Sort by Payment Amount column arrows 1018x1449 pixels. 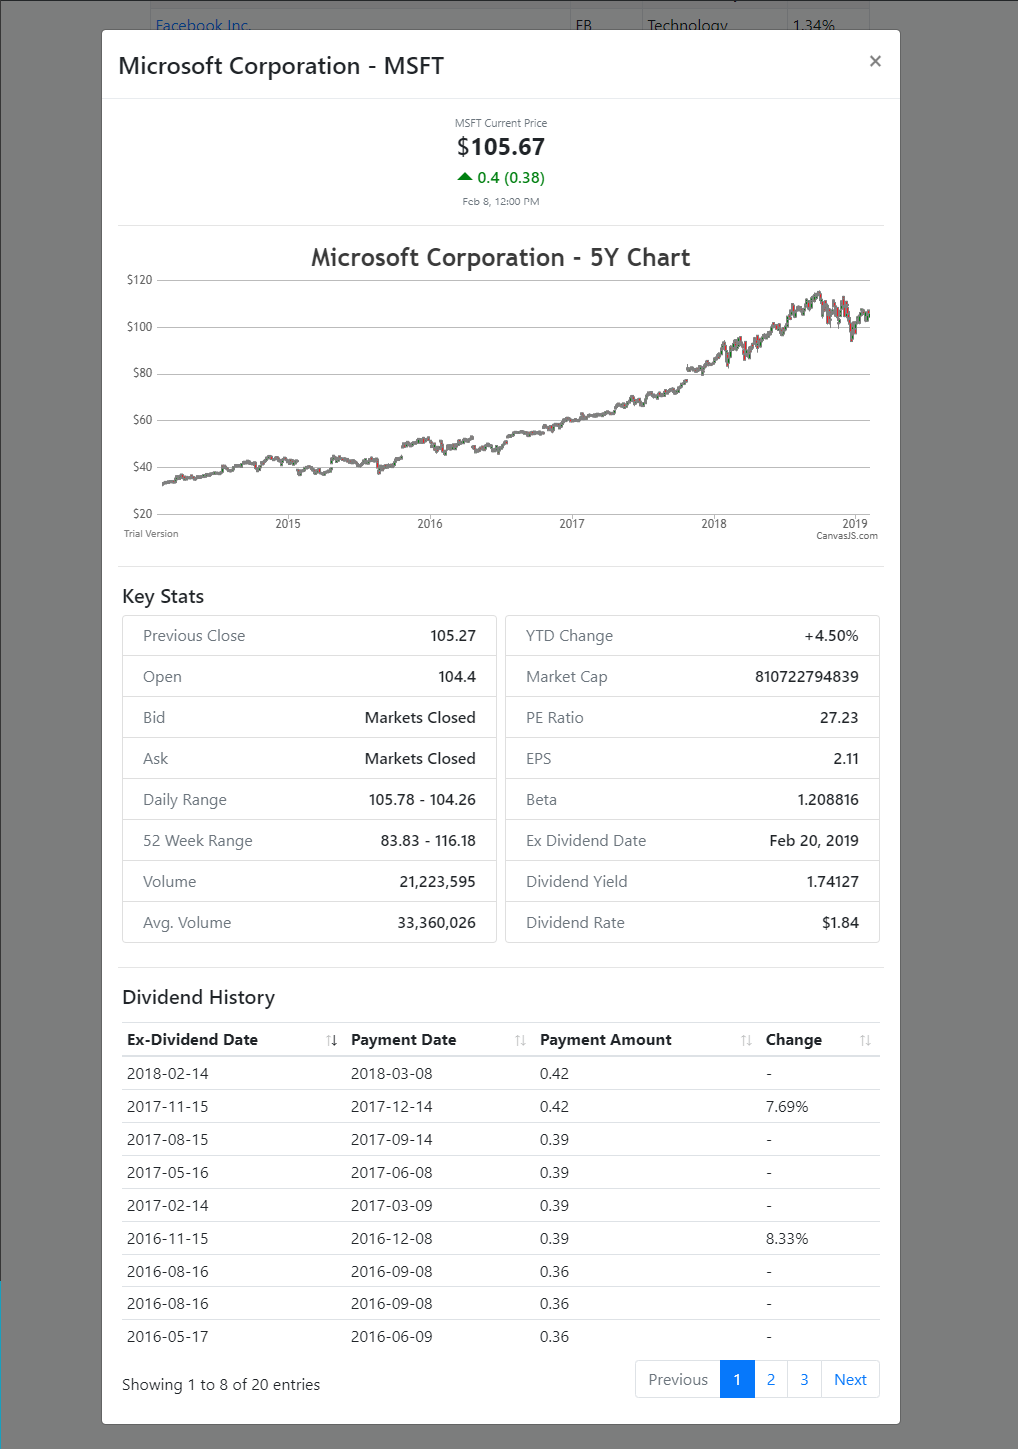746,1040
